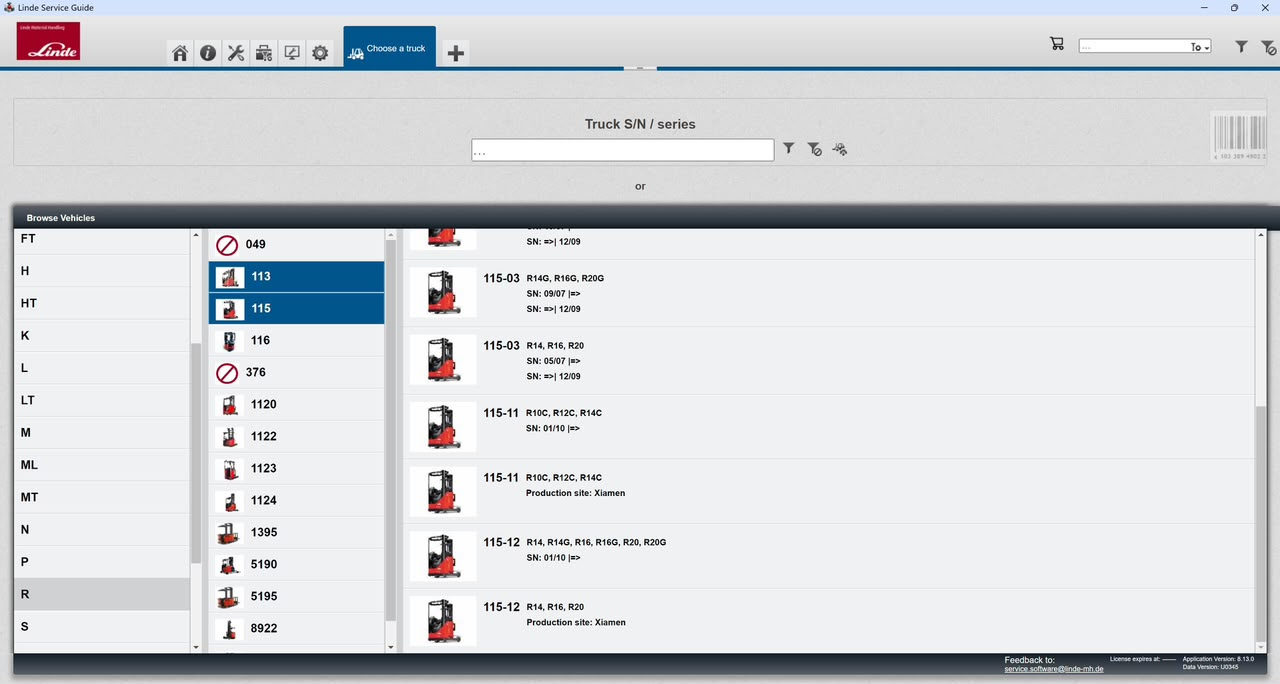Image resolution: width=1280 pixels, height=684 pixels.
Task: Select series 5190 truck icon row
Action: (296, 564)
